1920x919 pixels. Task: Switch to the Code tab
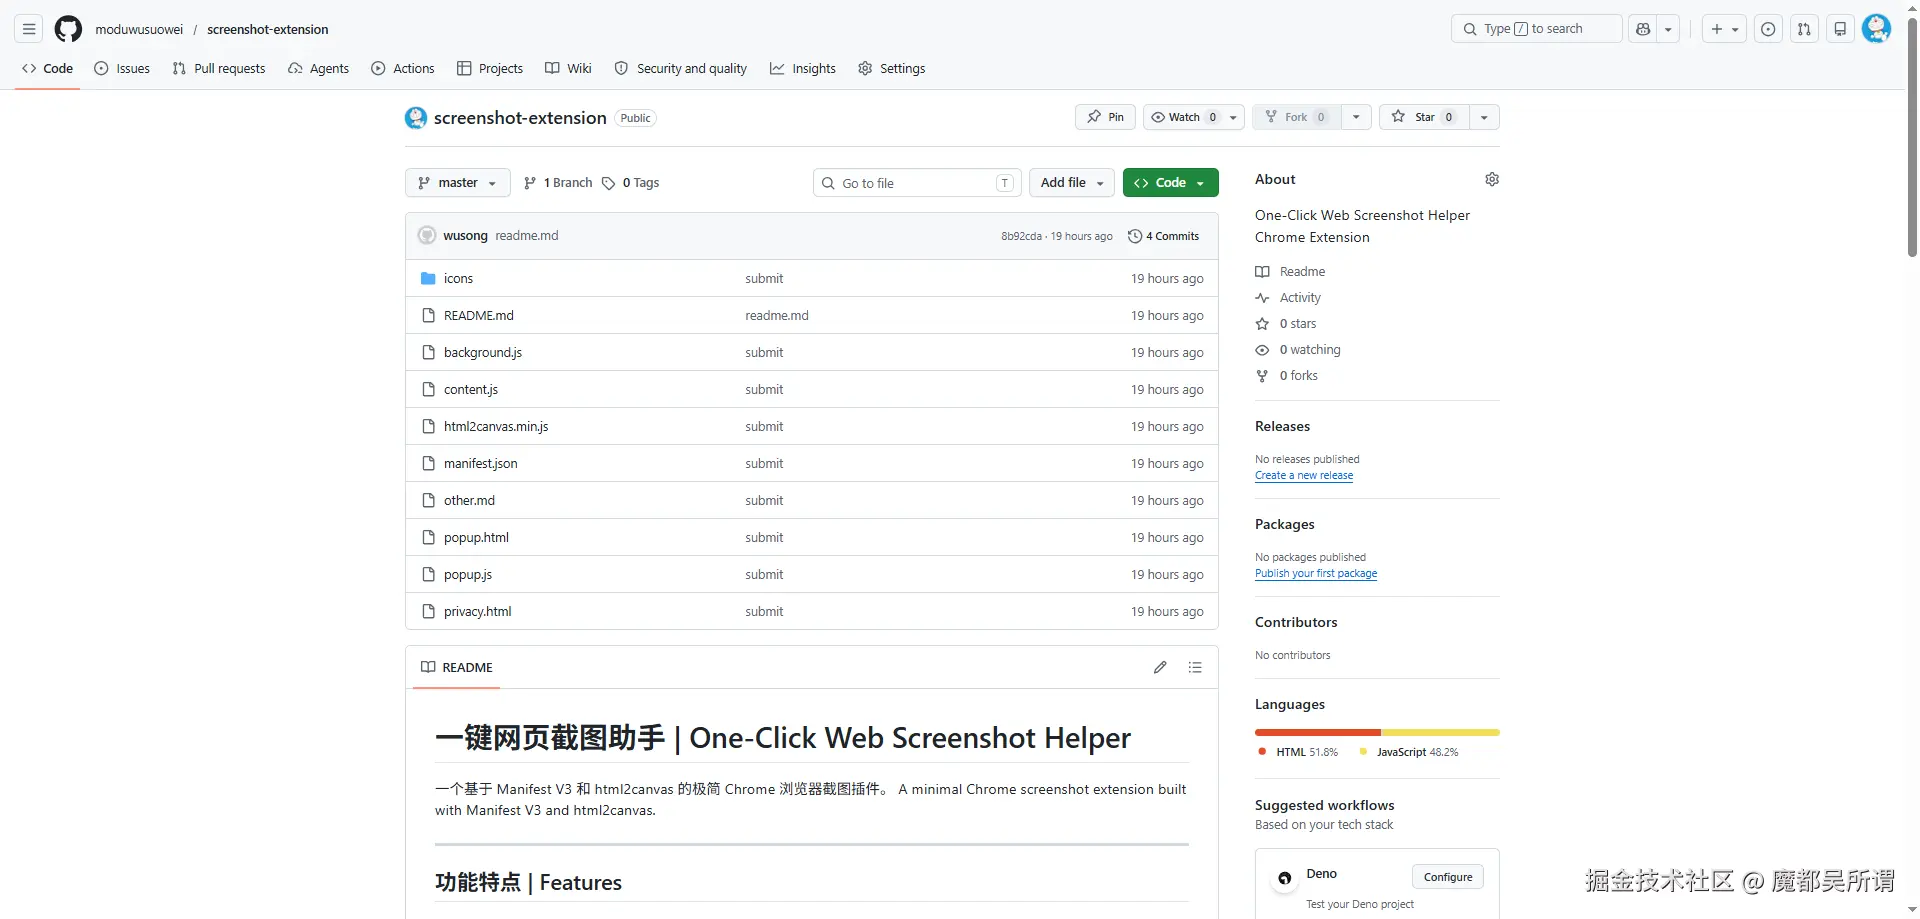[47, 68]
